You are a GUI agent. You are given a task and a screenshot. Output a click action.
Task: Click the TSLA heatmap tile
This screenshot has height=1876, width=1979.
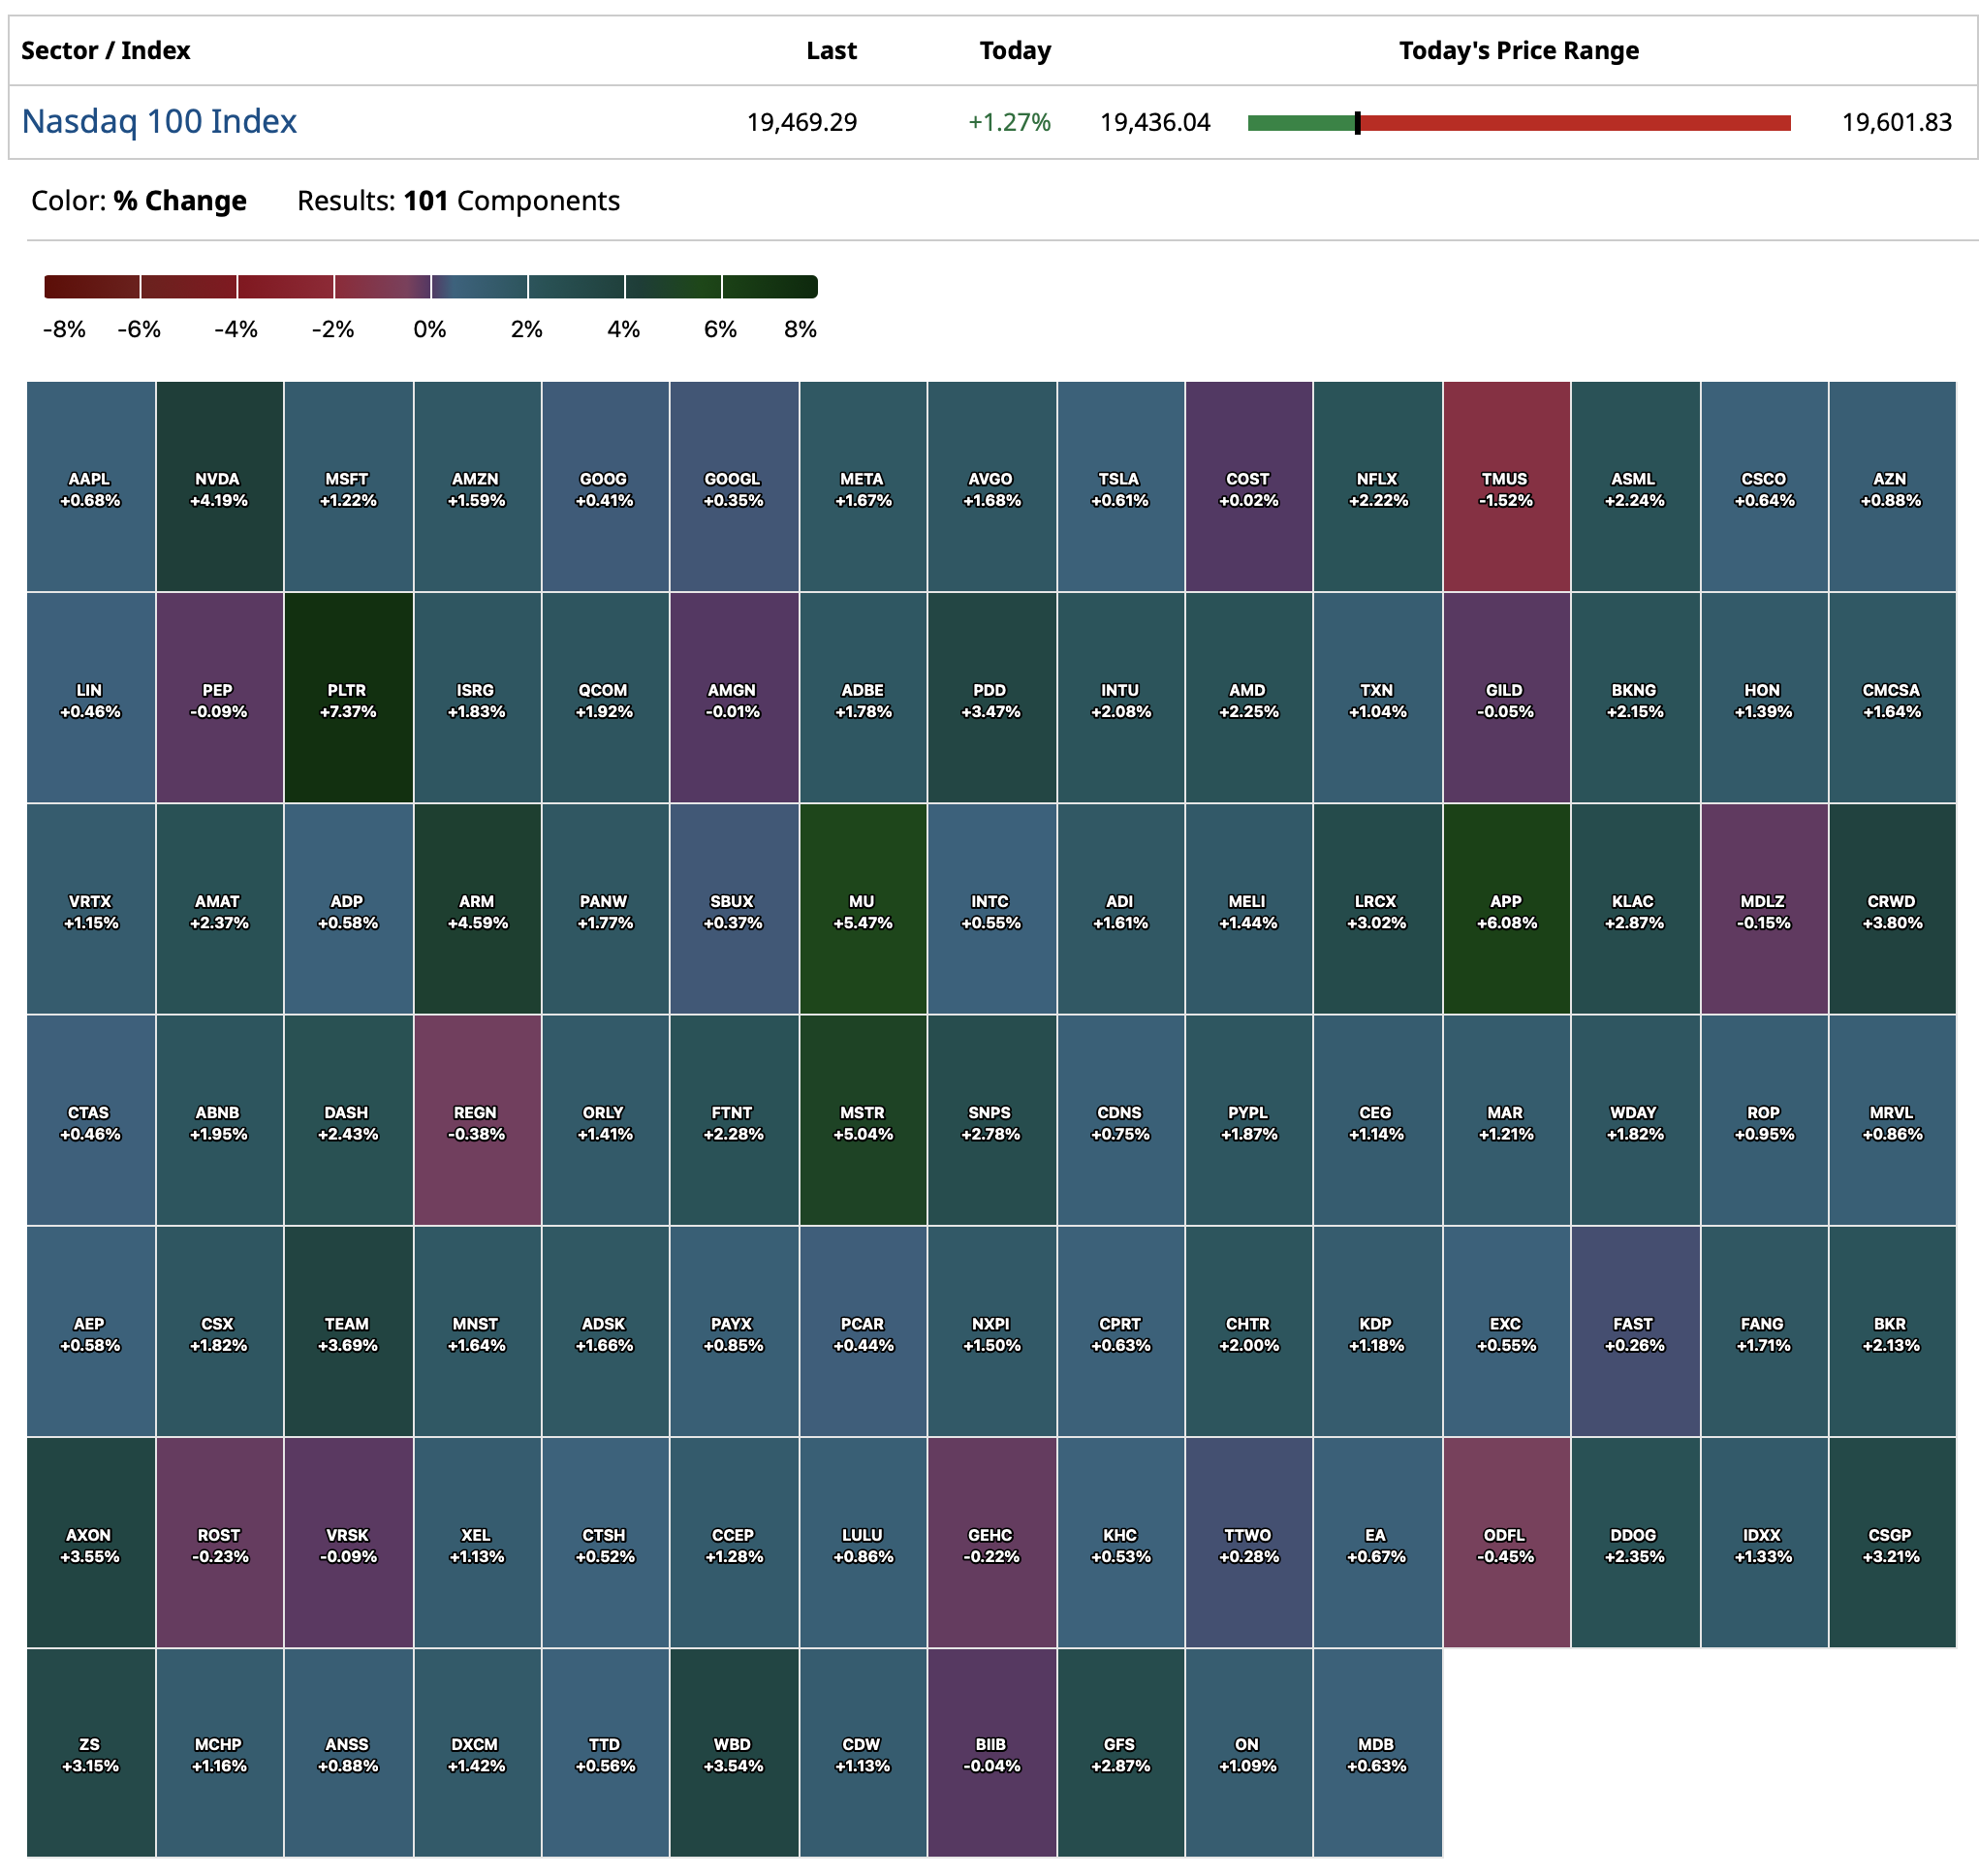pos(1119,487)
